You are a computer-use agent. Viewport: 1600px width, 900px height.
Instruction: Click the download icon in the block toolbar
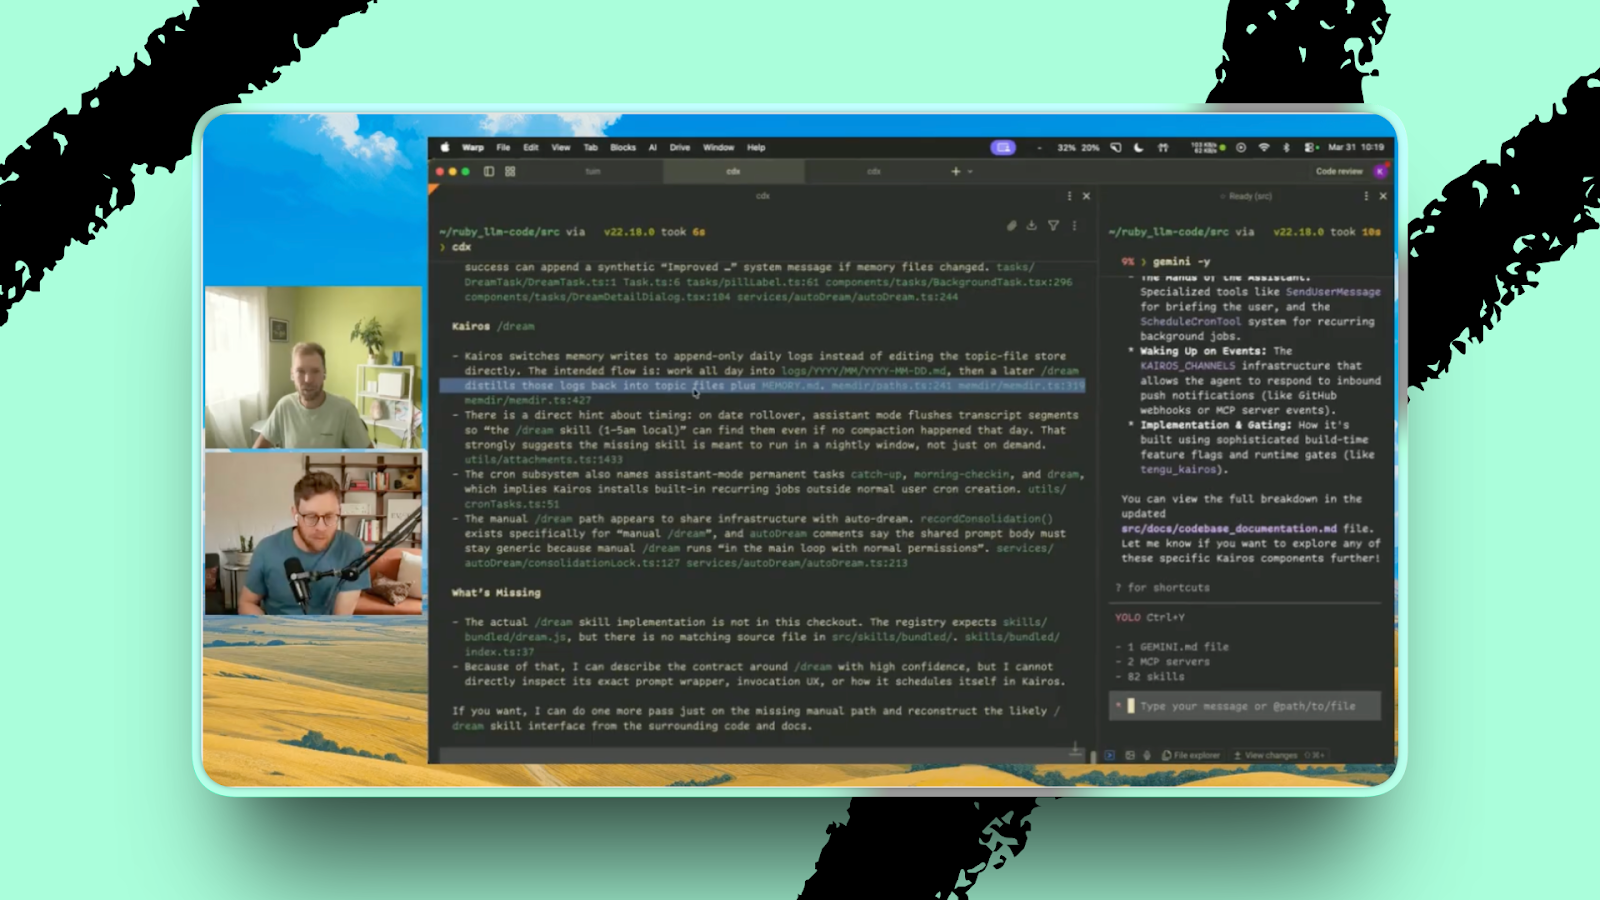pos(1032,226)
